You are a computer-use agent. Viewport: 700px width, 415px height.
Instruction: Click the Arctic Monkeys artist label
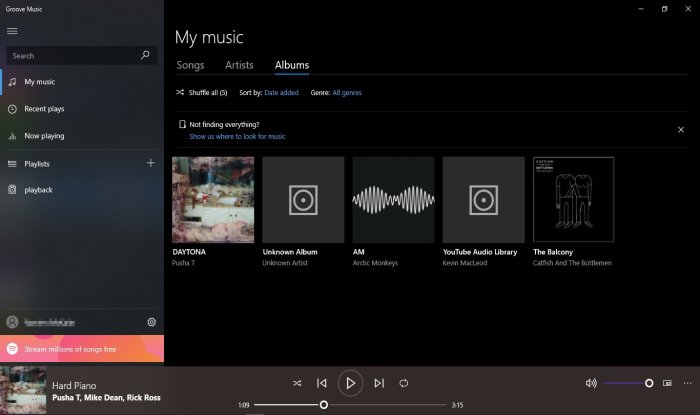[x=375, y=263]
